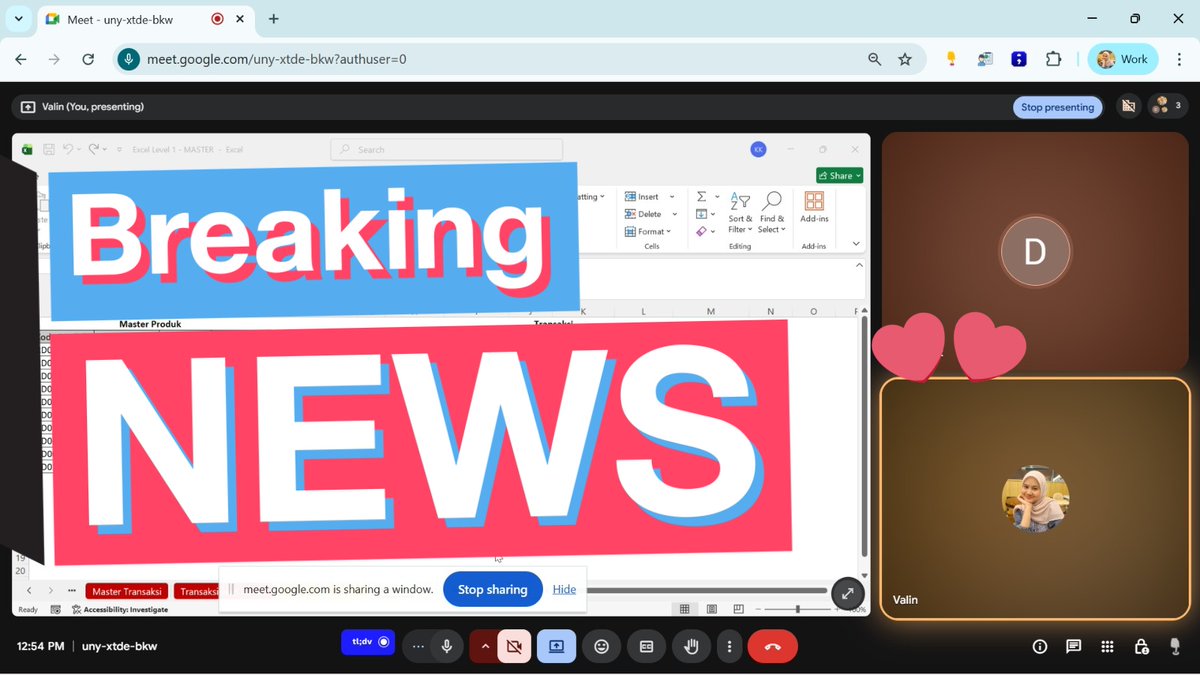Click Stop sharing button
Screen dimensions: 1200x675
pyautogui.click(x=492, y=589)
